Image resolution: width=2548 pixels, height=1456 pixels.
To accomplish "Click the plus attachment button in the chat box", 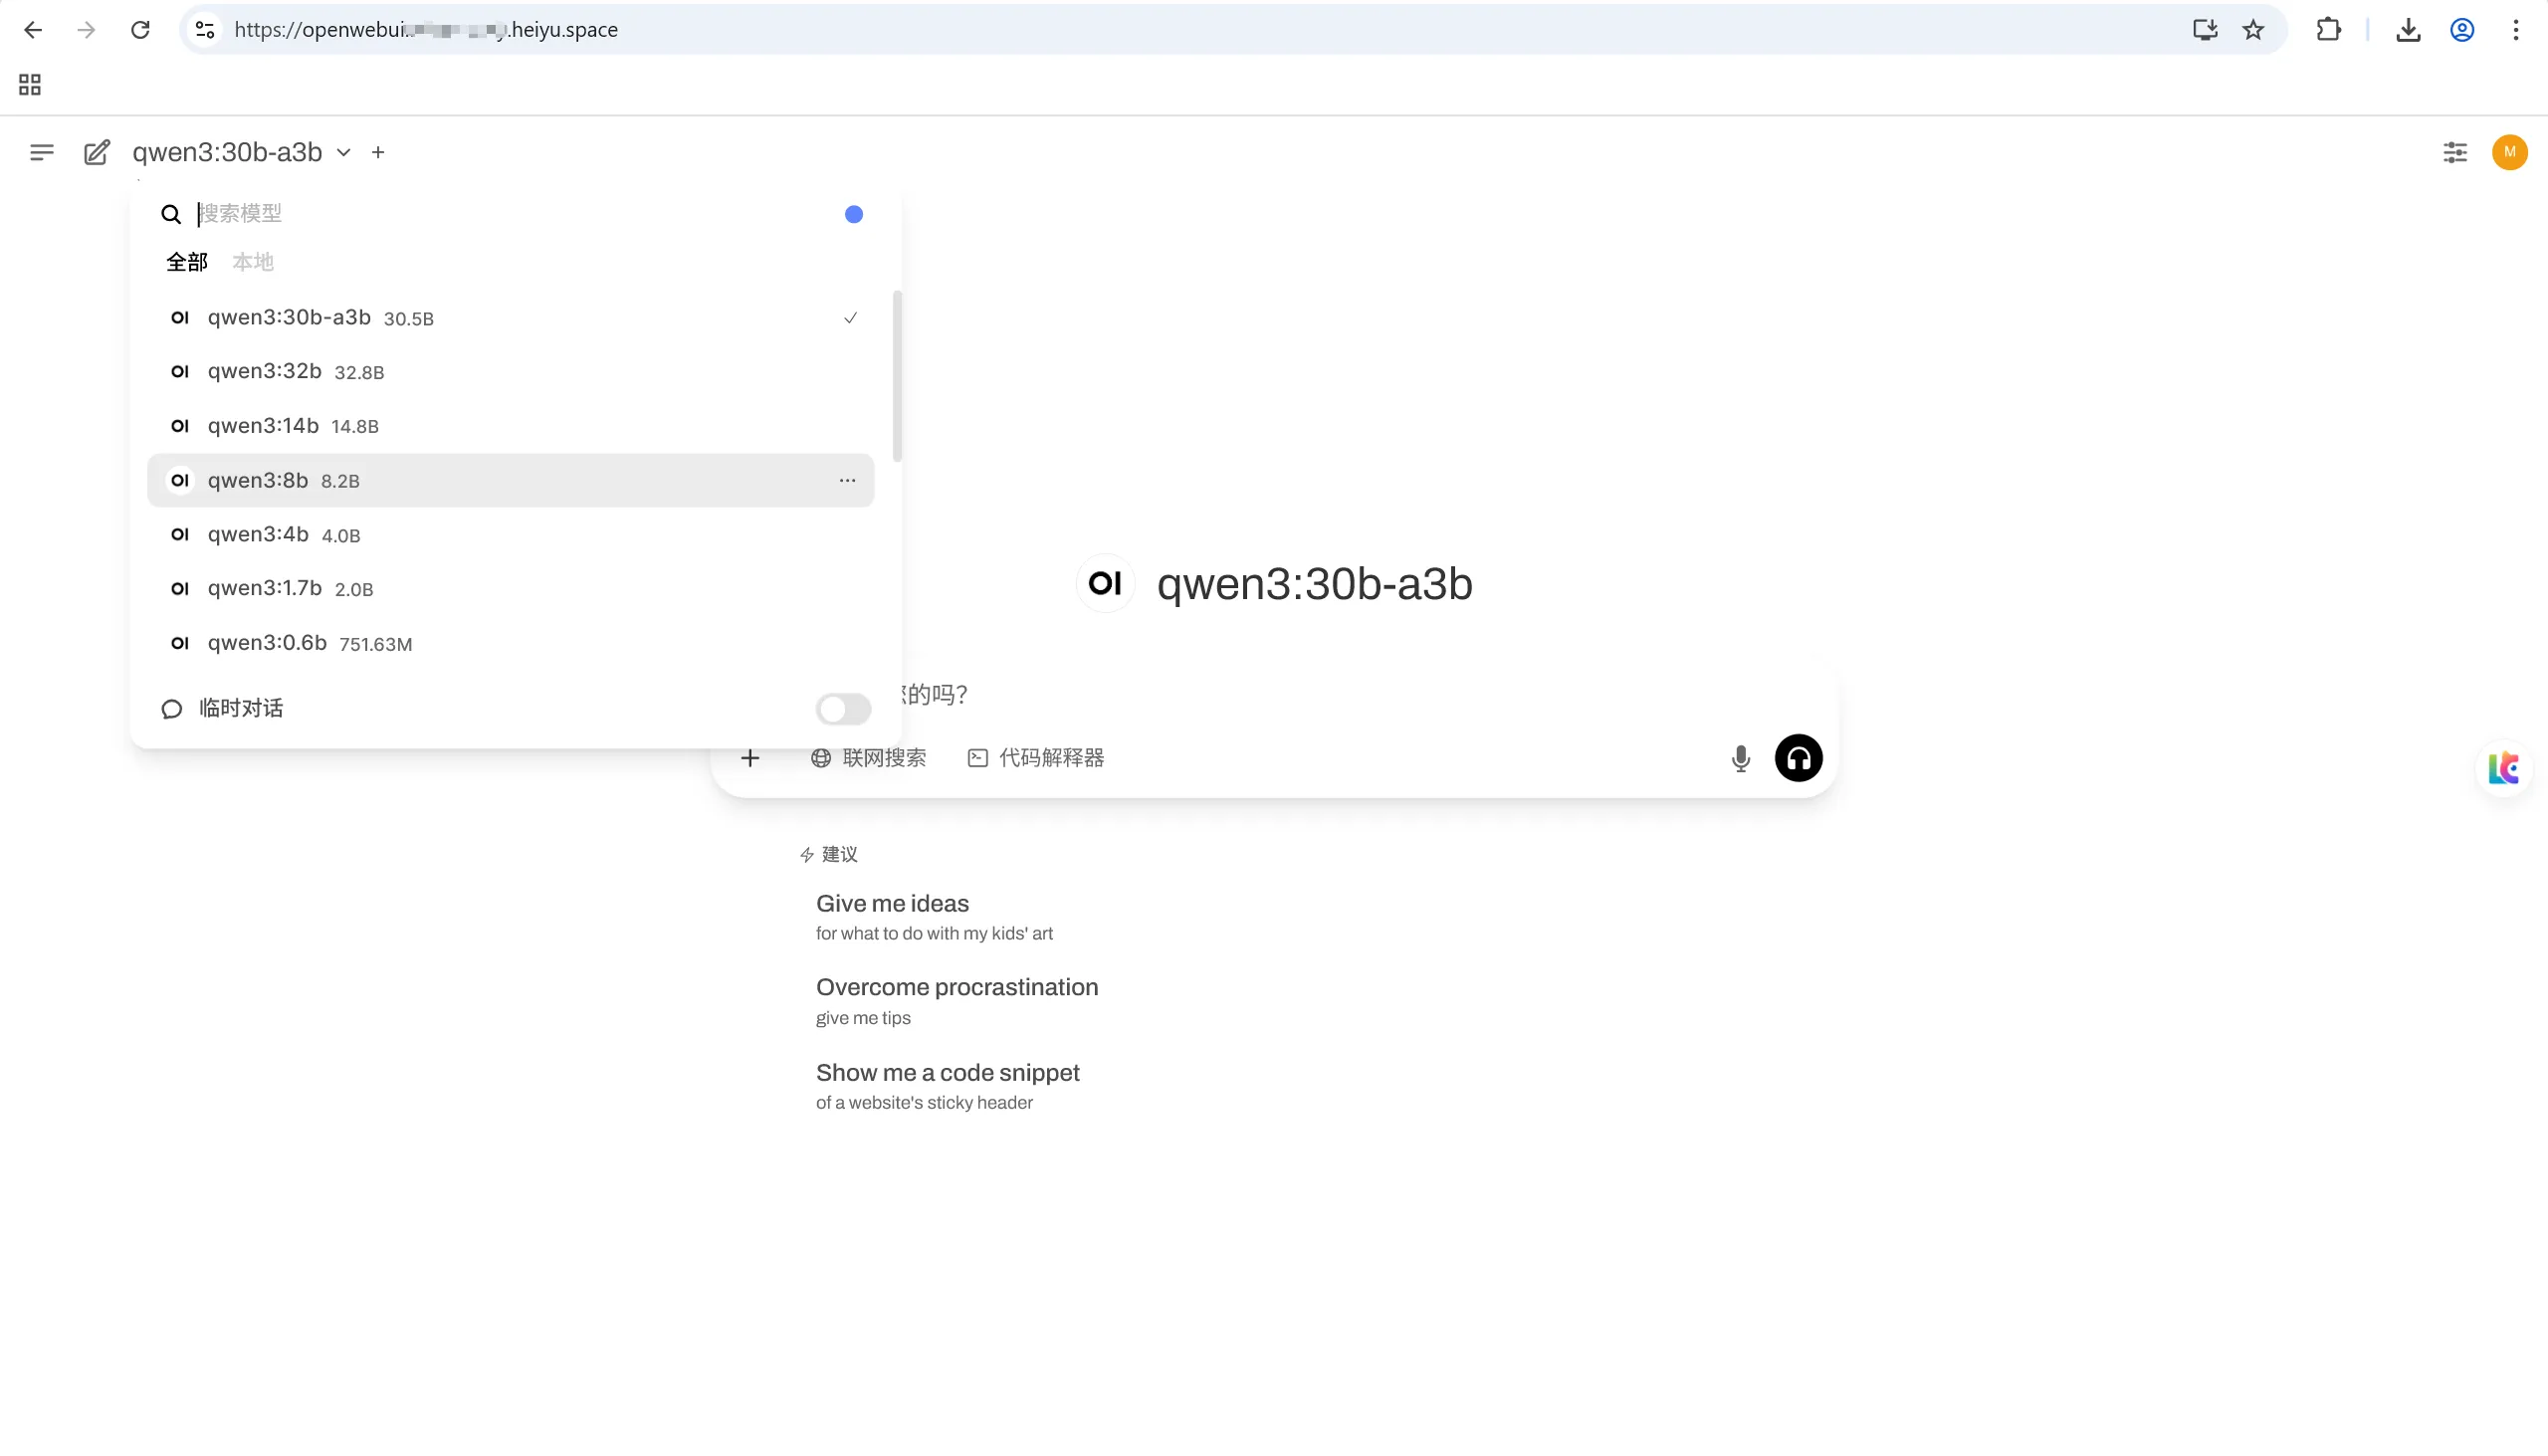I will coord(750,758).
